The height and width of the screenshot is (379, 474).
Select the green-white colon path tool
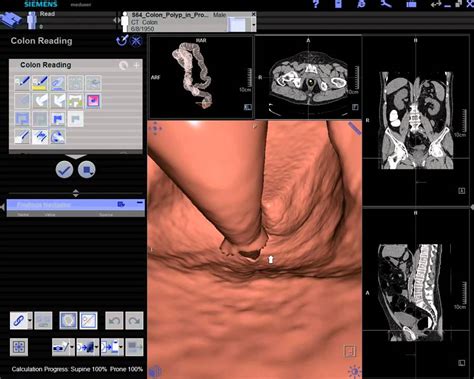point(76,101)
